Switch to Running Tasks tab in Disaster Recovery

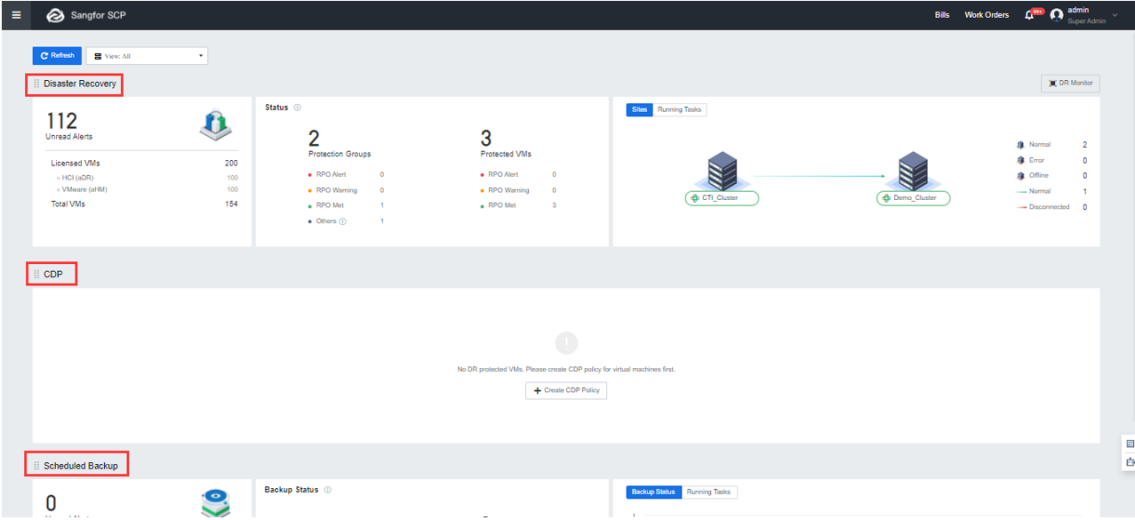(x=680, y=109)
